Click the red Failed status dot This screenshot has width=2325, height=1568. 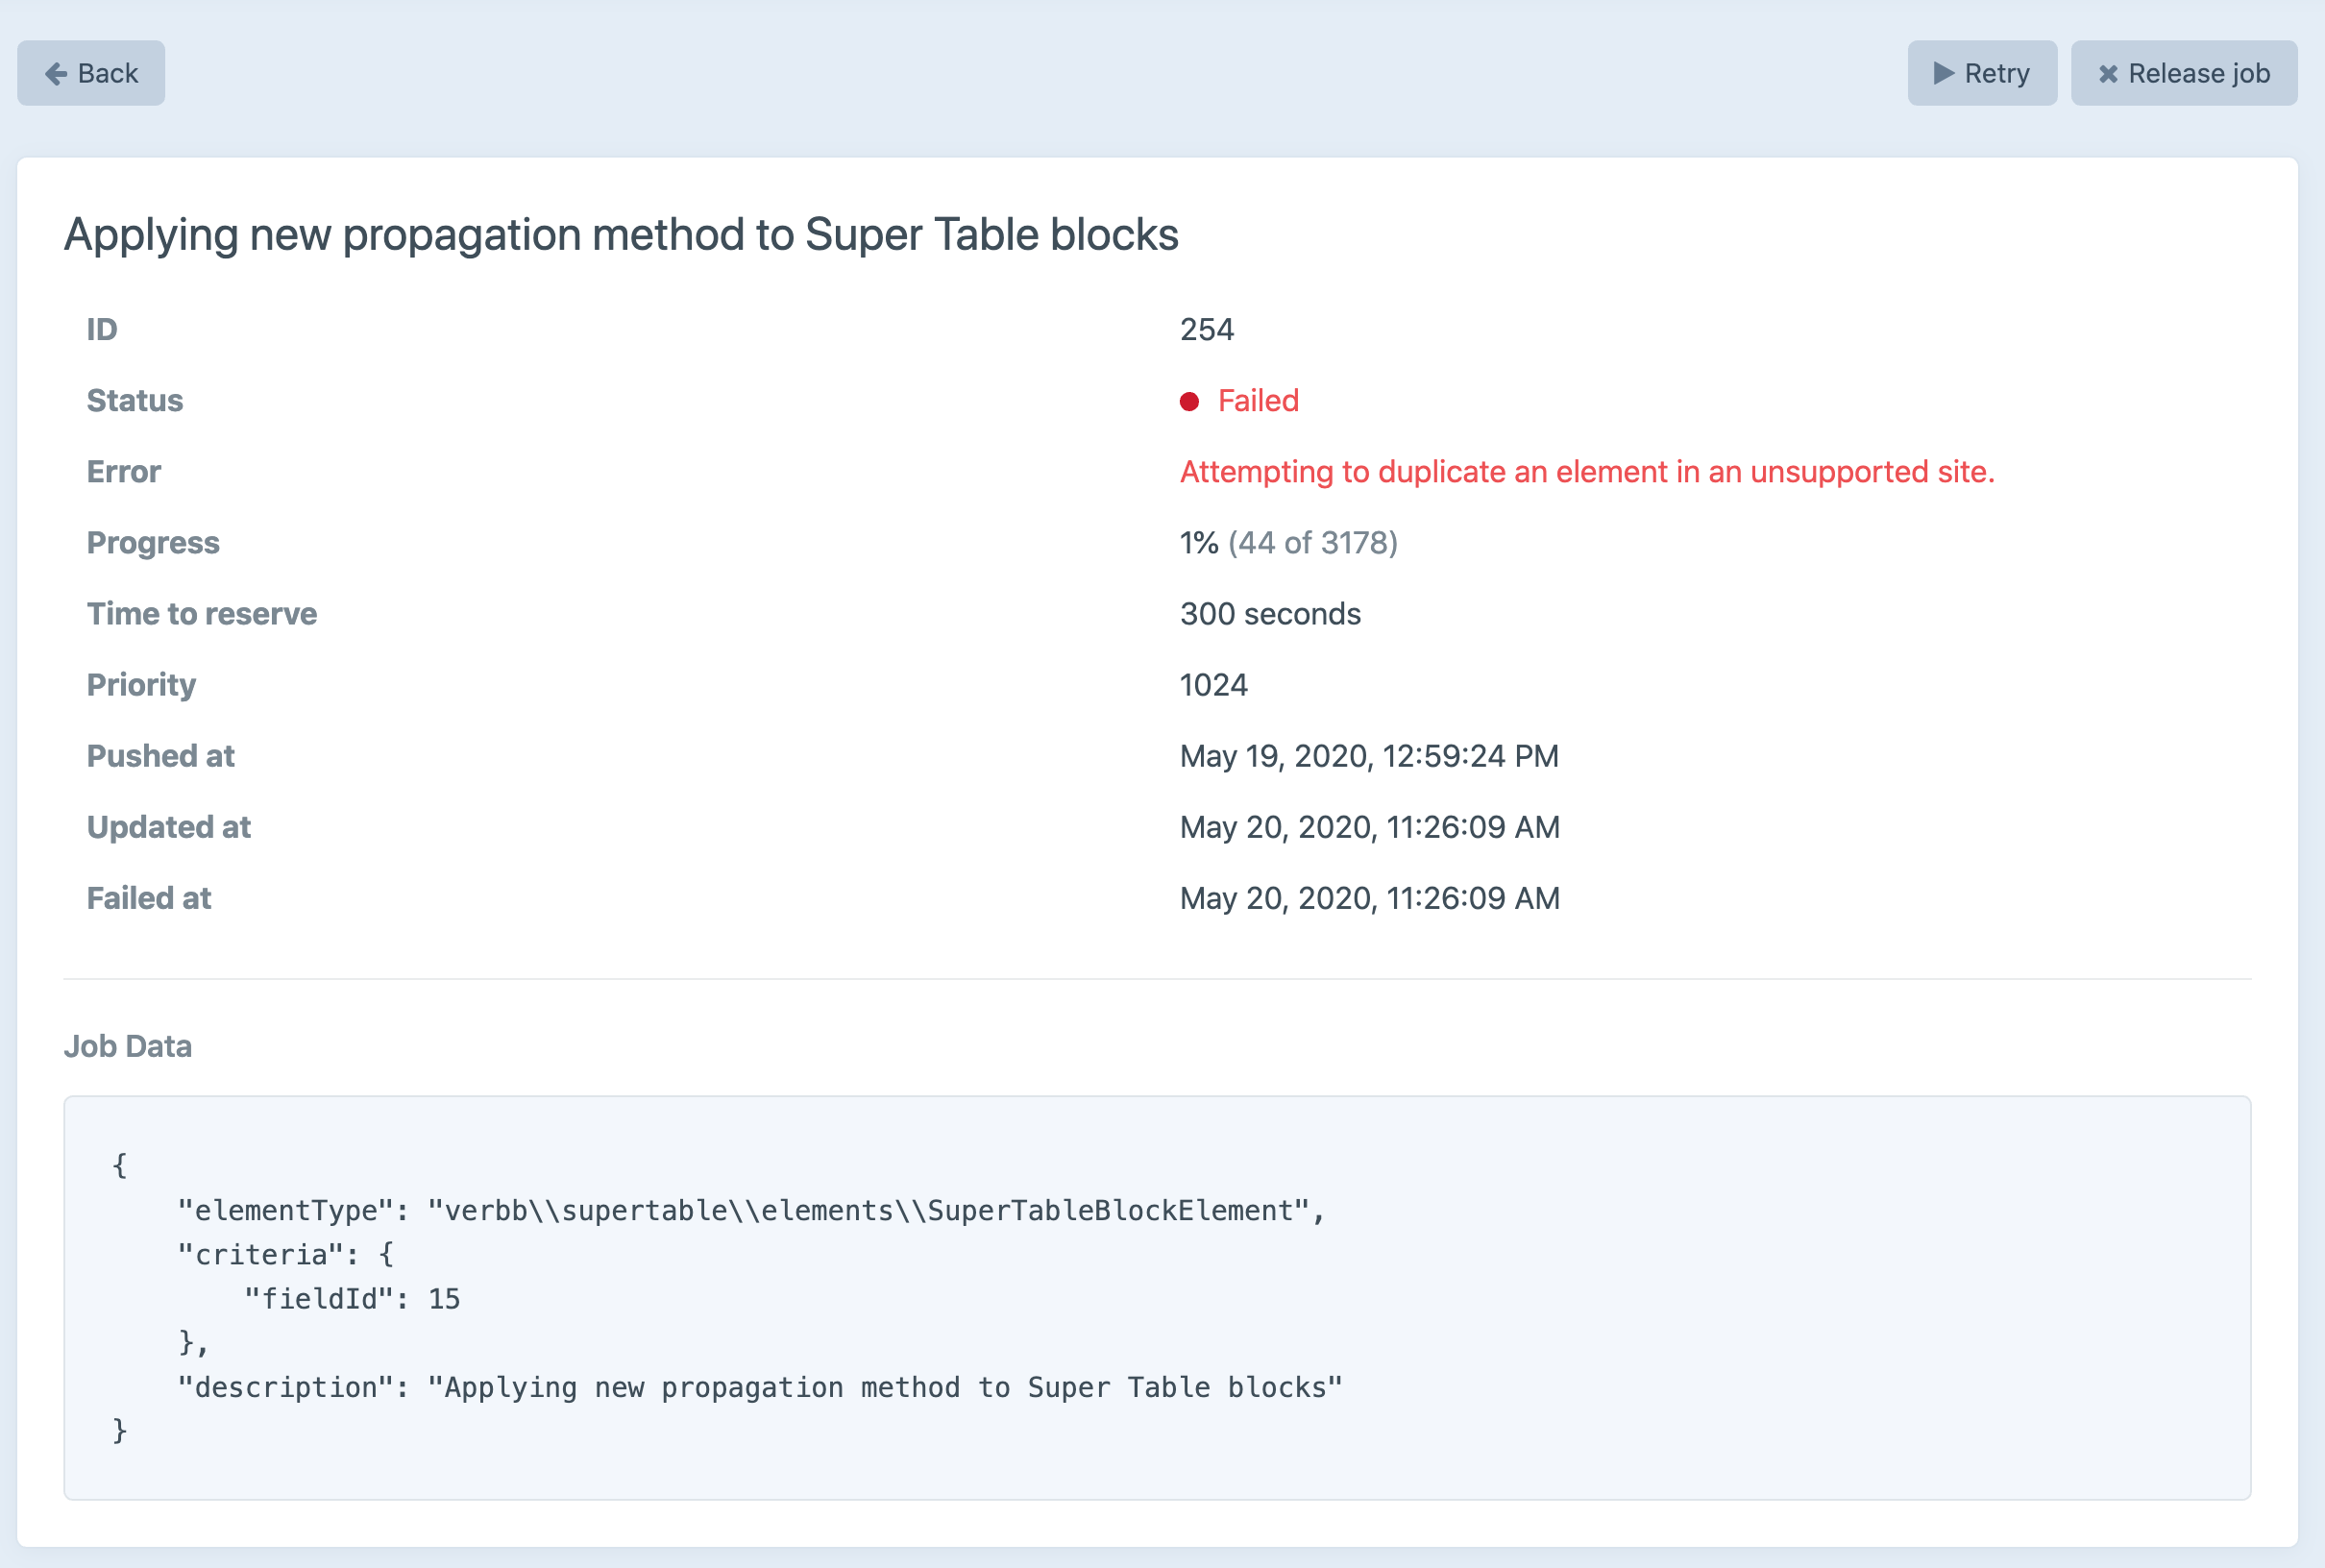coord(1189,400)
